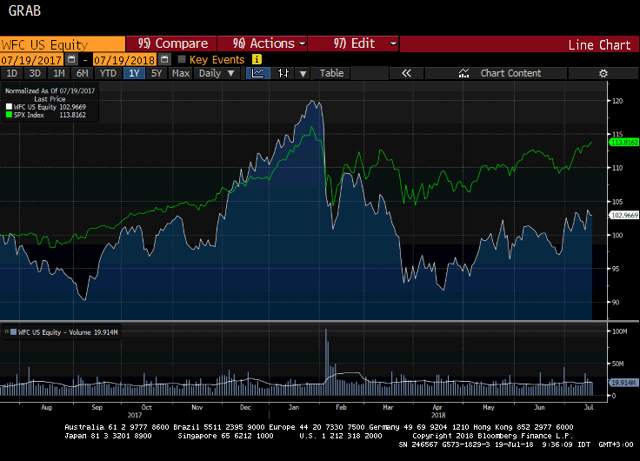Click the white 102.9669 price axis label
640x461 pixels.
click(624, 215)
